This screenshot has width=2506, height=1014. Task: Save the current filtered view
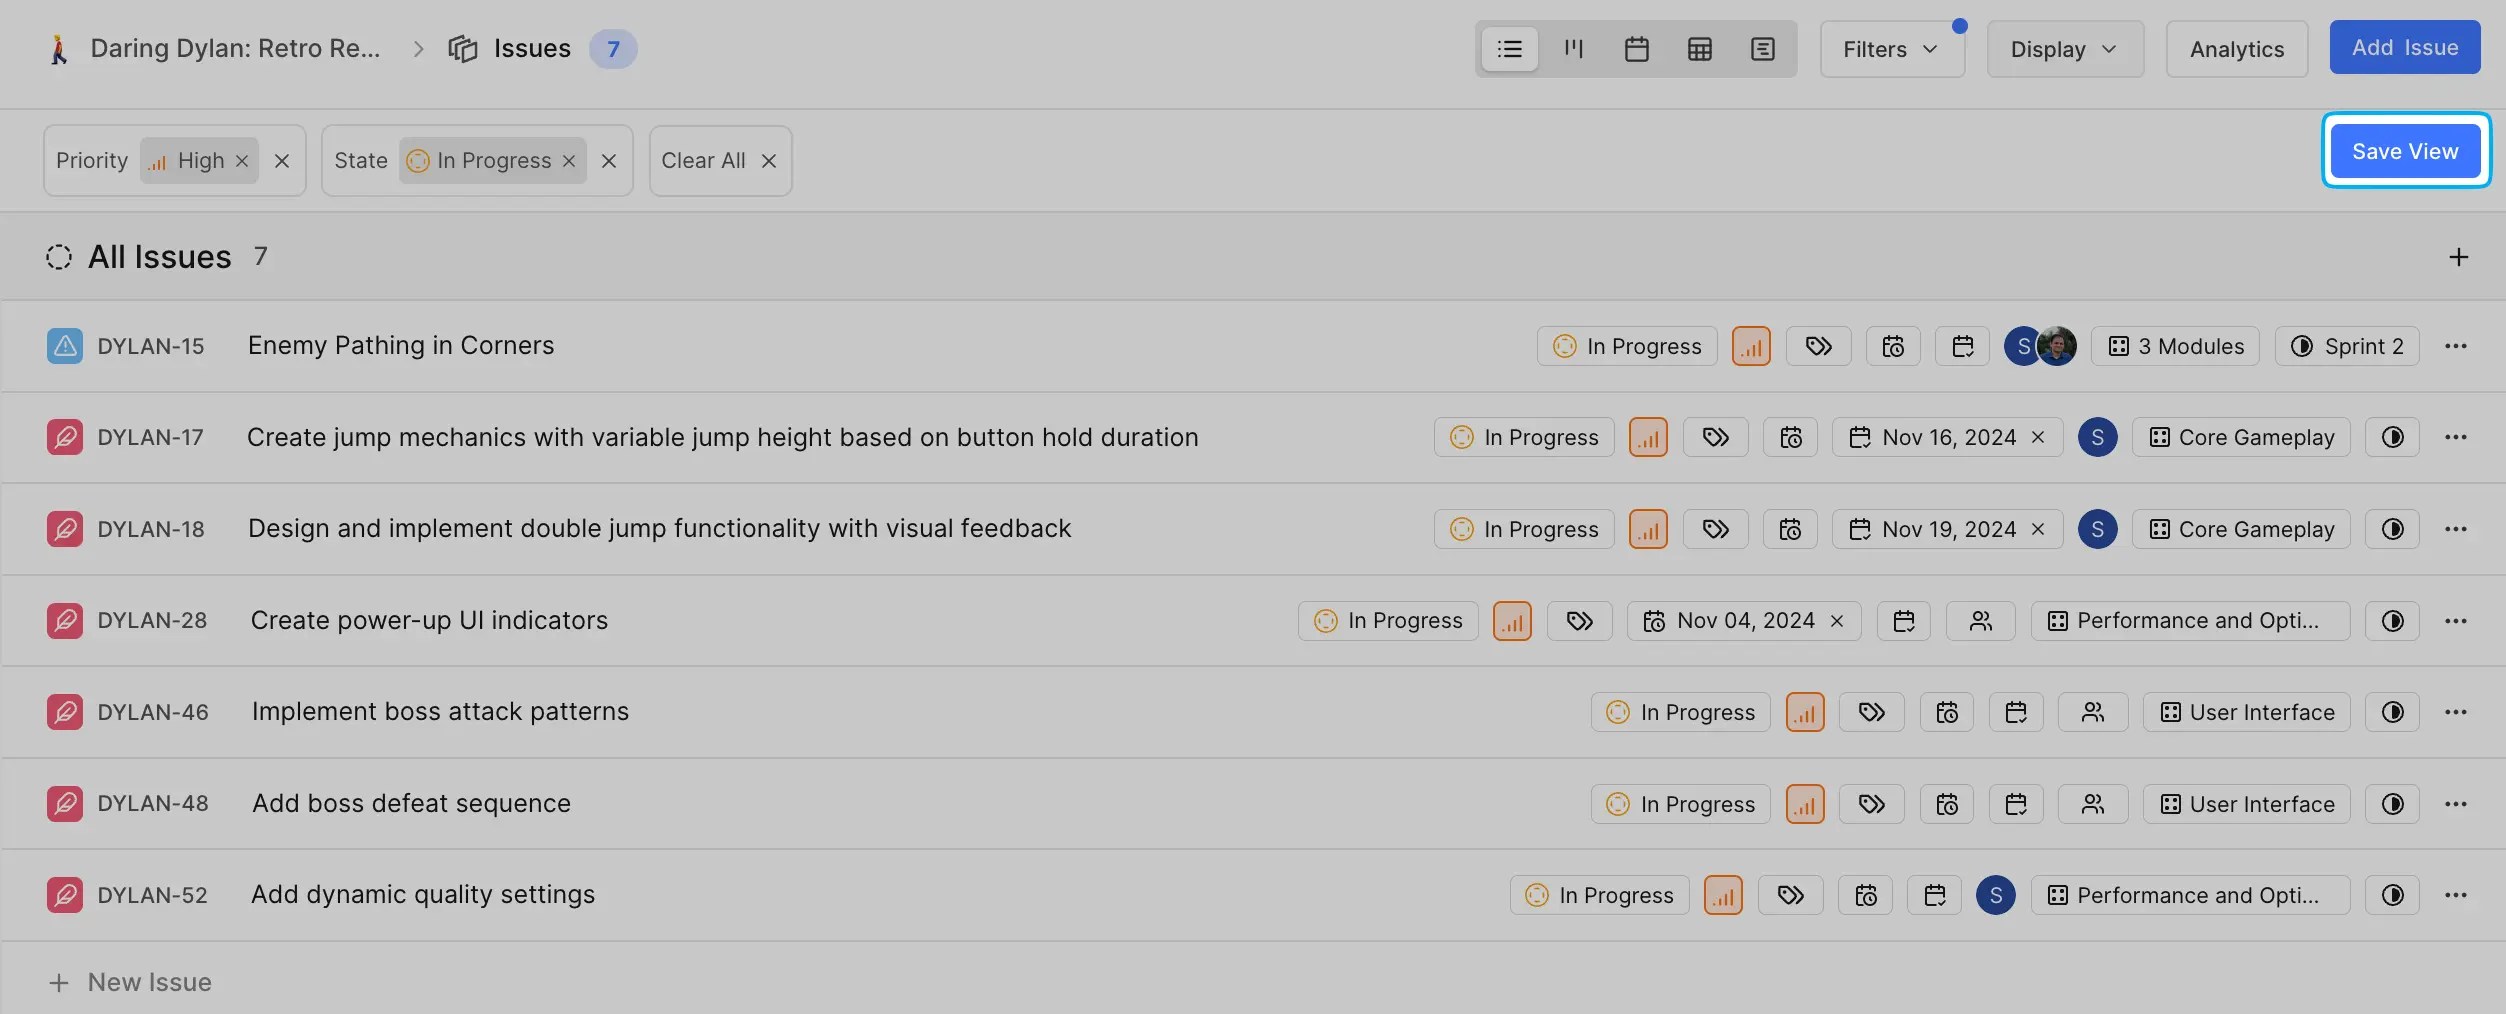coord(2404,151)
